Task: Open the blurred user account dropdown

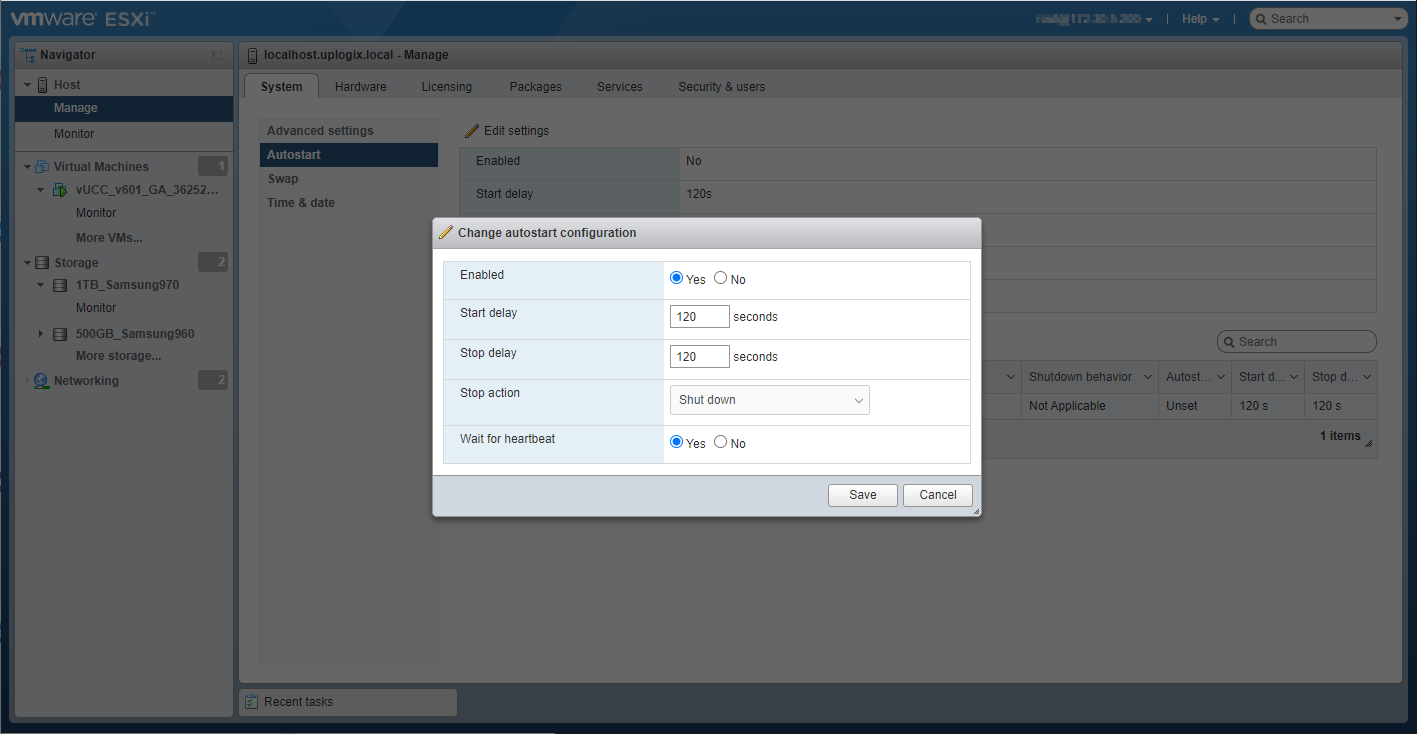Action: (x=1095, y=19)
